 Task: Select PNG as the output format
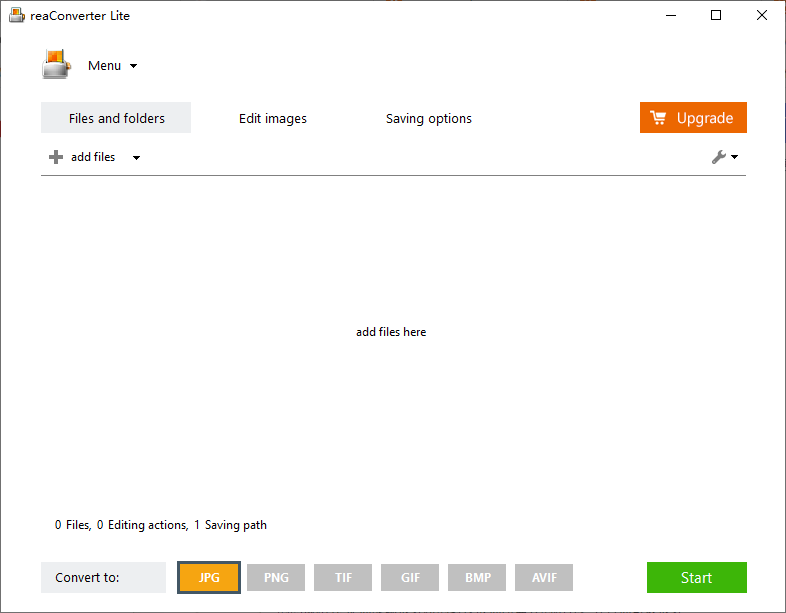click(276, 577)
